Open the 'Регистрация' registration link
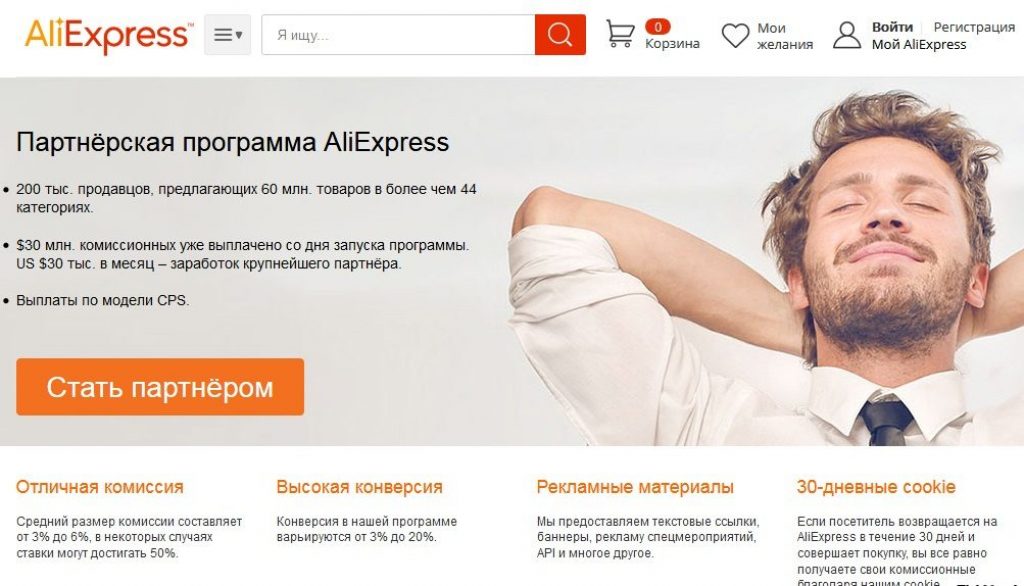The image size is (1024, 586). 974,27
